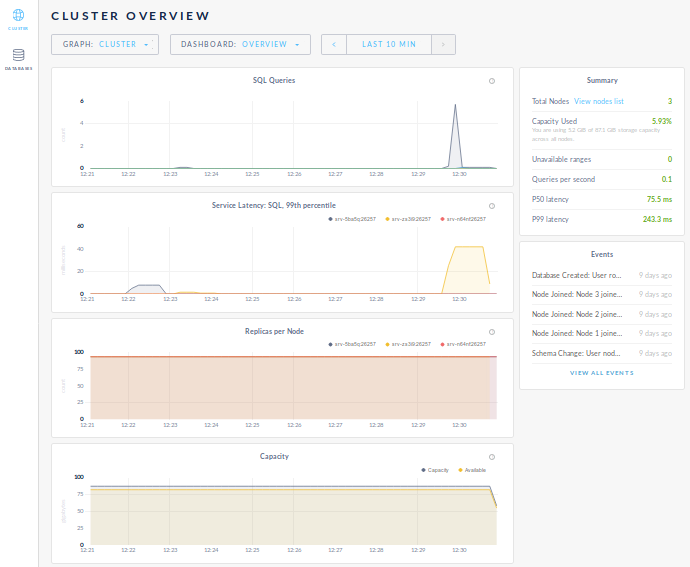Viewport: 690px width, 567px height.
Task: Open the Cluster sidebar globe icon
Action: (x=18, y=15)
